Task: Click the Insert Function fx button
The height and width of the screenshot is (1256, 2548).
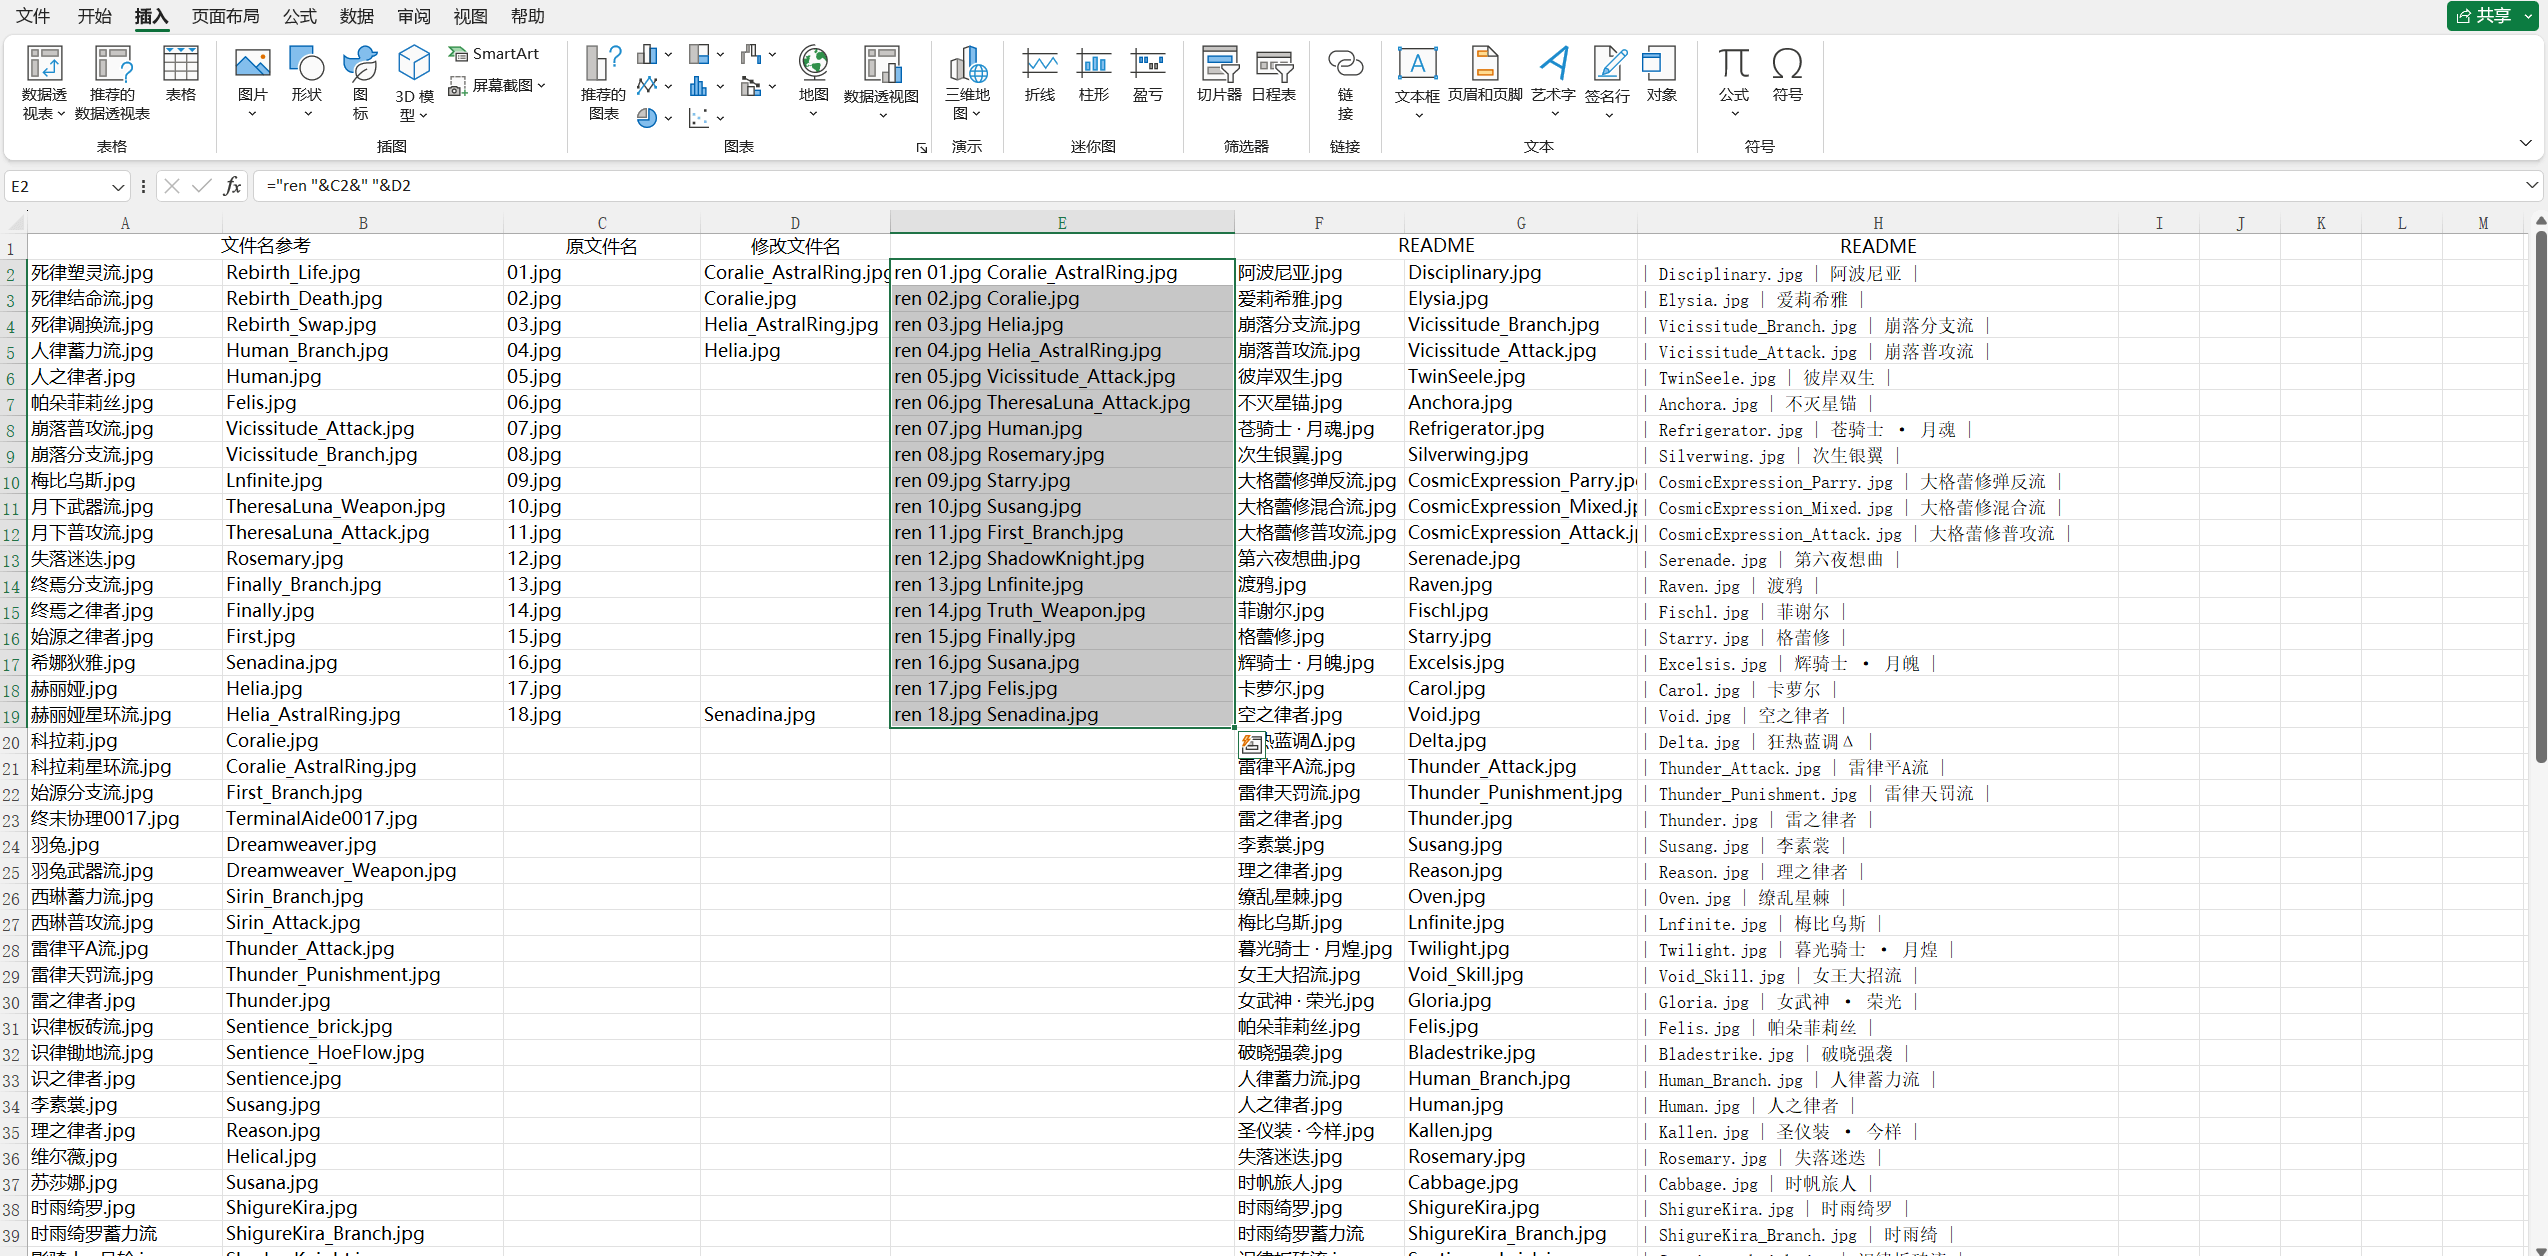Action: (232, 186)
